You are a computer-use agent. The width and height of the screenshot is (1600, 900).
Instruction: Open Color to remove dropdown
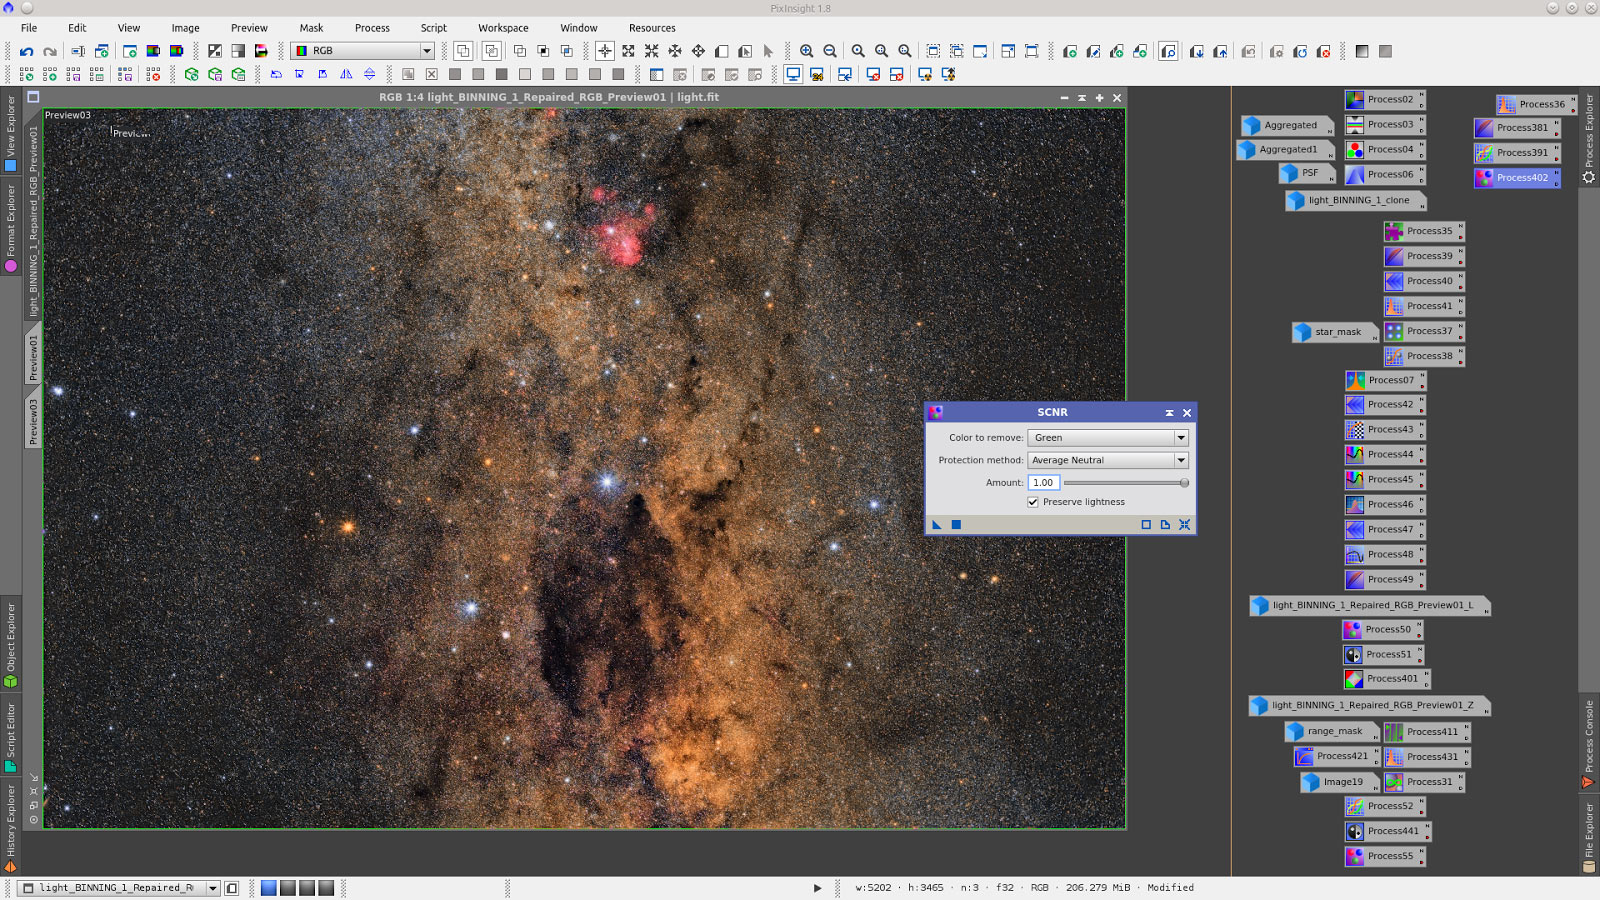point(1108,438)
